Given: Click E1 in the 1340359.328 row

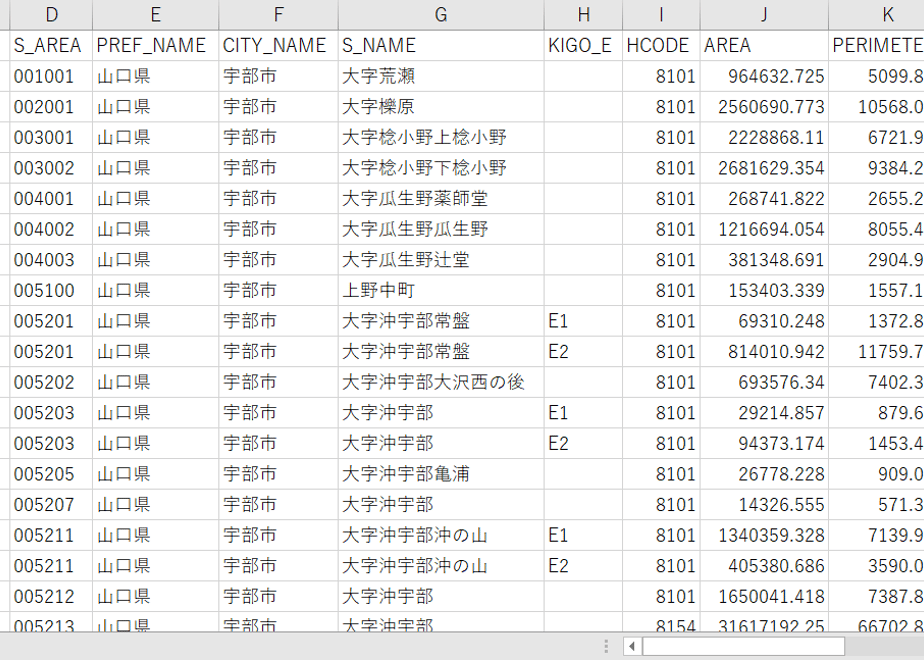Looking at the screenshot, I should (583, 536).
